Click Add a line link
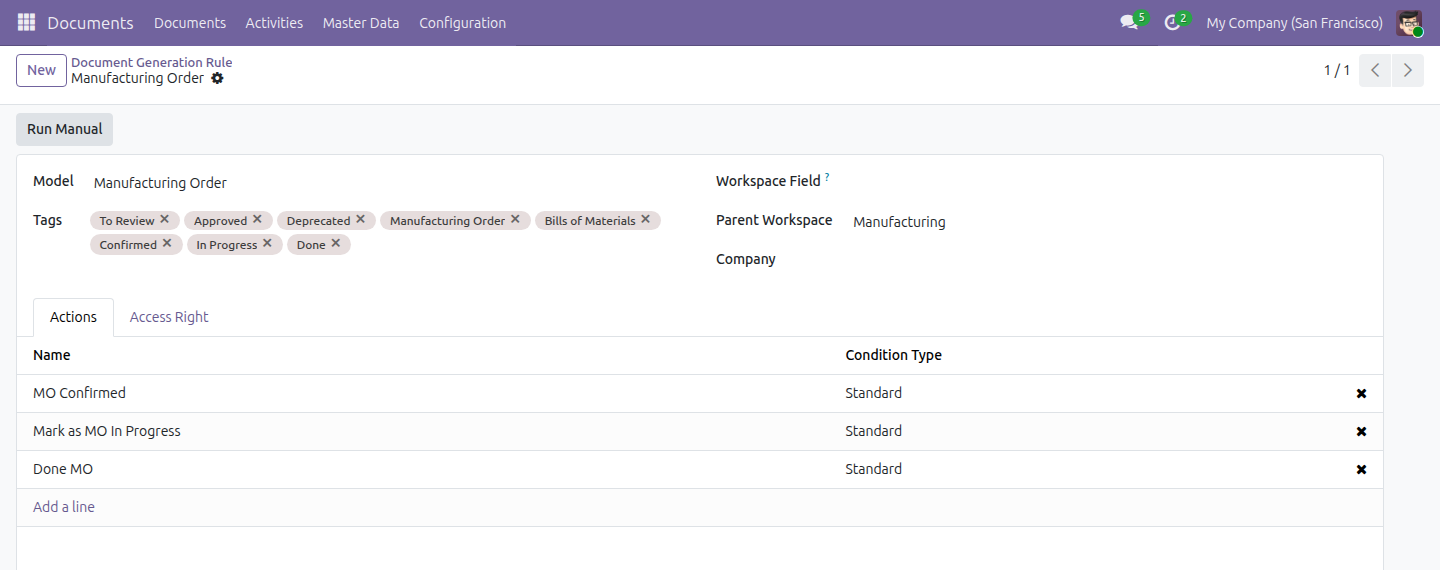This screenshot has width=1440, height=570. [64, 507]
